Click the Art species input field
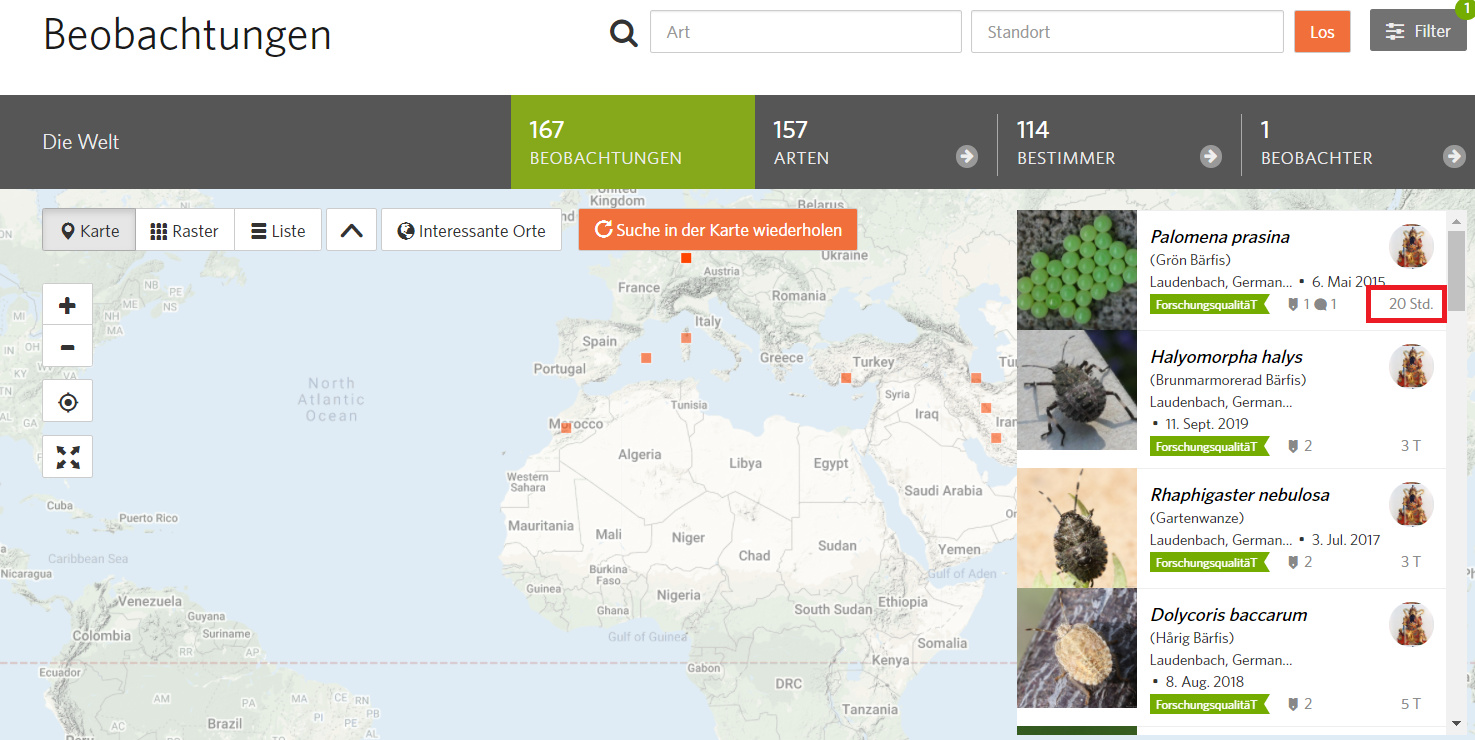This screenshot has width=1475, height=740. [806, 32]
